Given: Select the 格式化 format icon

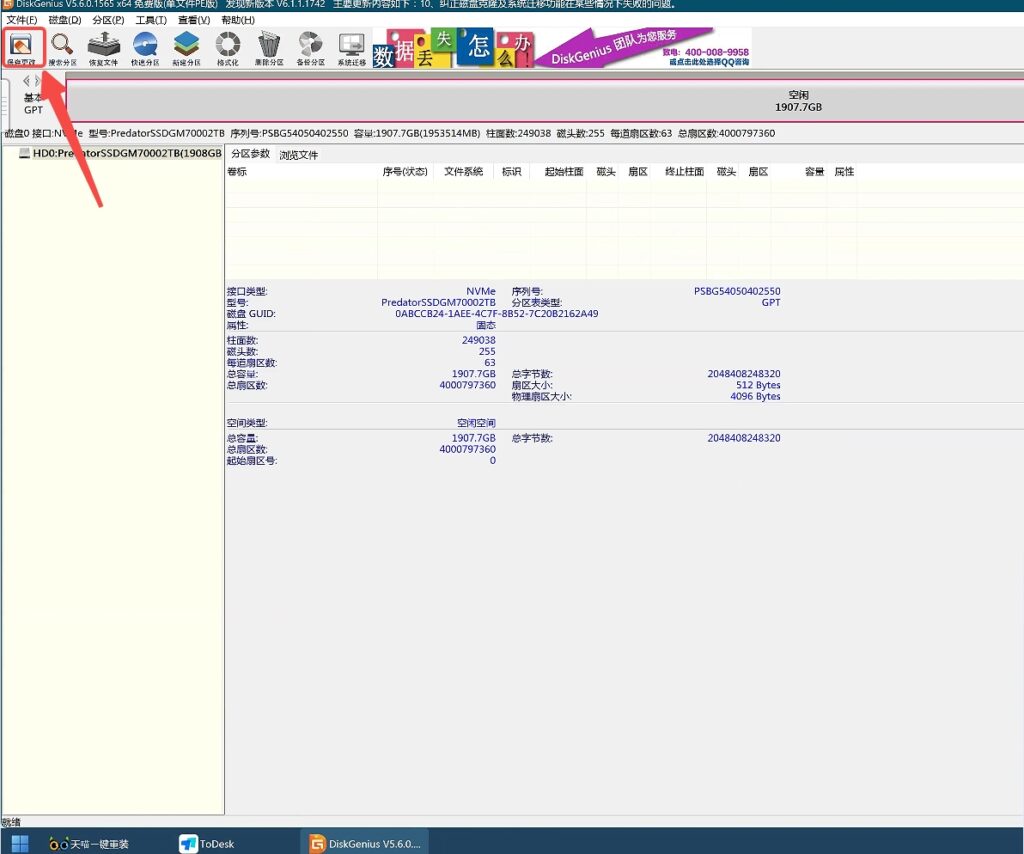Looking at the screenshot, I should 227,47.
